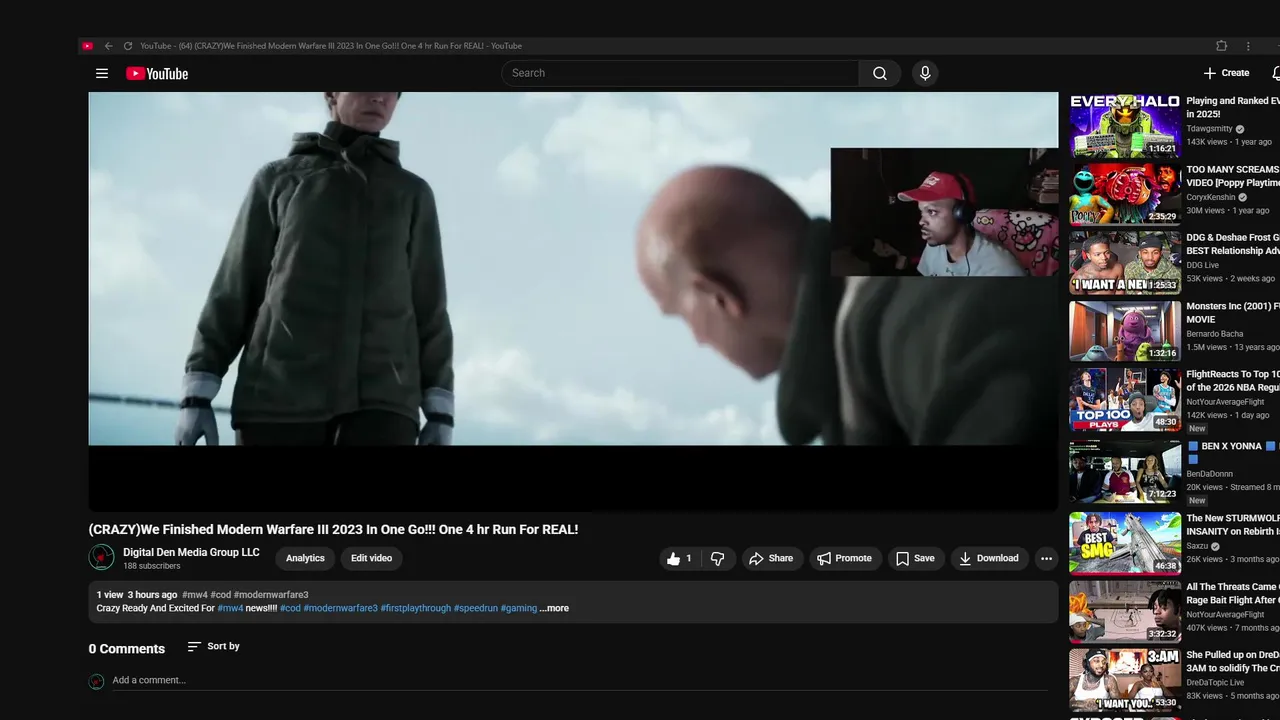
Task: Open DDG & Deshae Frost video thumbnail
Action: [1125, 262]
